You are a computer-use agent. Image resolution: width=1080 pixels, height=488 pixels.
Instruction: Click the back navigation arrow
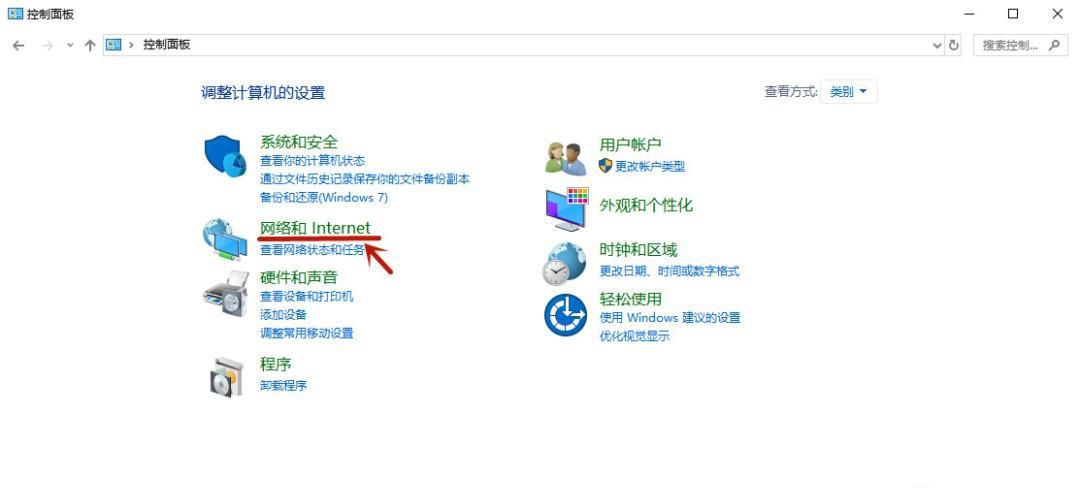[19, 45]
